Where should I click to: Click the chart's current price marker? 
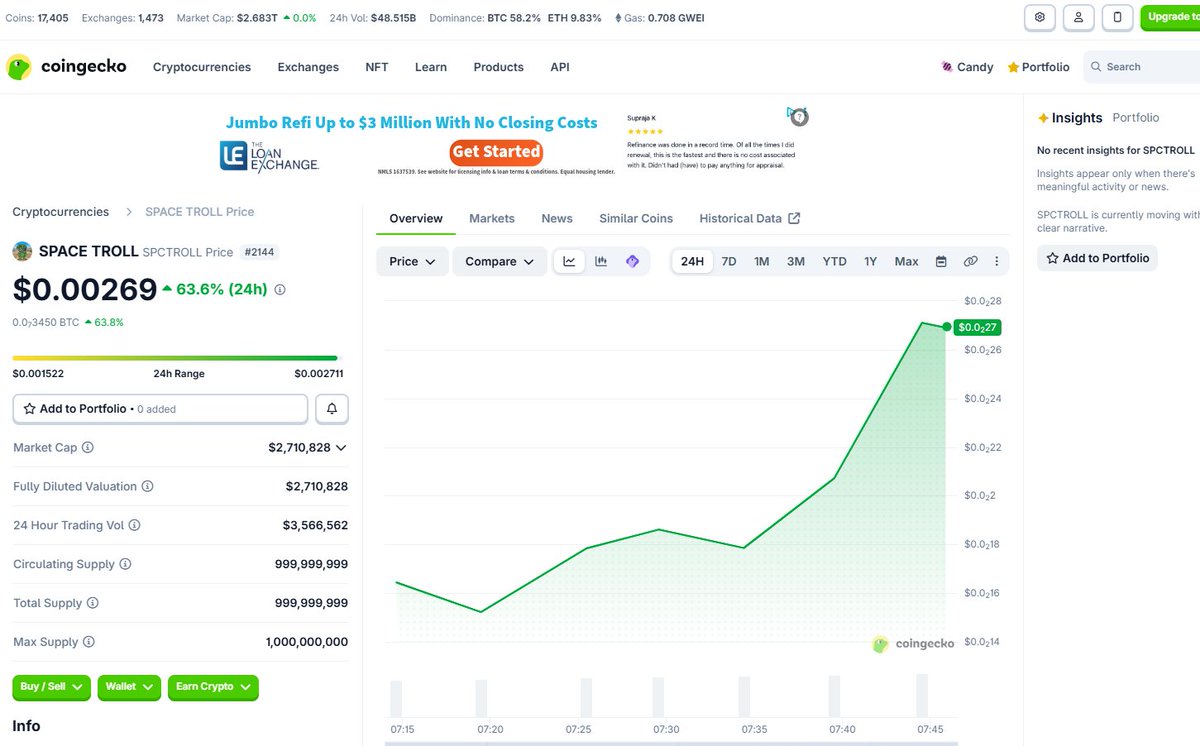[x=978, y=327]
